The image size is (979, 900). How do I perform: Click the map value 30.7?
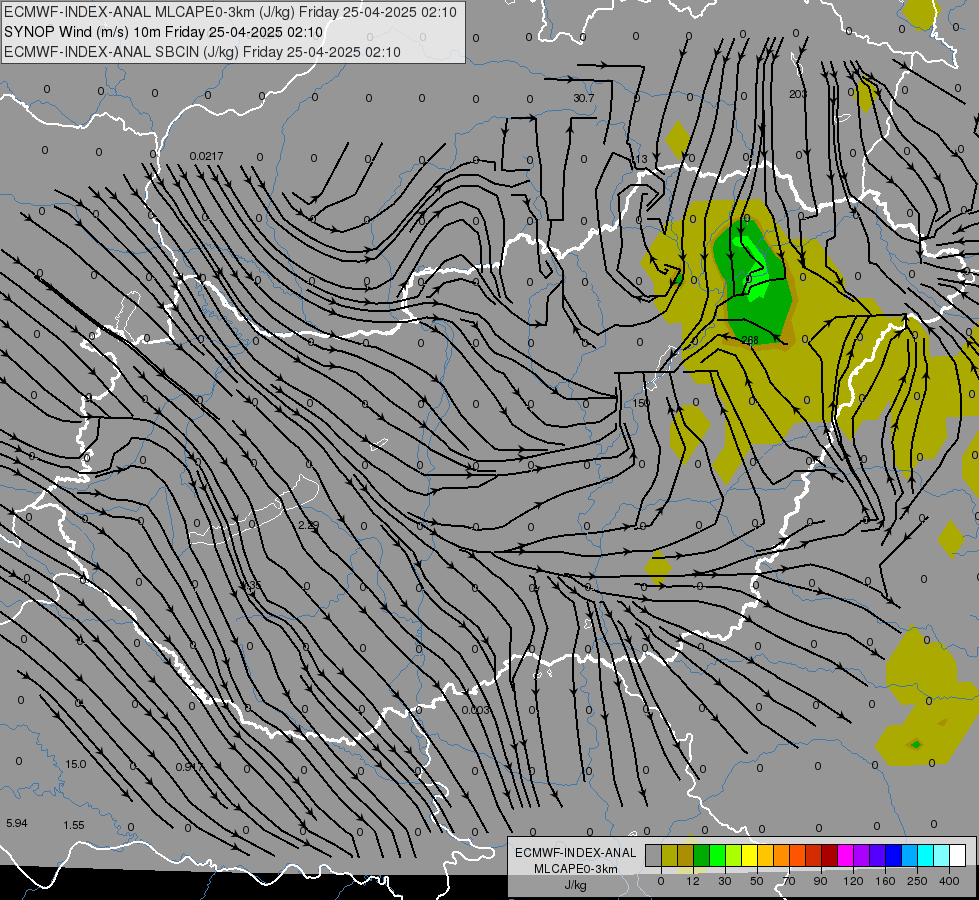click(x=584, y=98)
